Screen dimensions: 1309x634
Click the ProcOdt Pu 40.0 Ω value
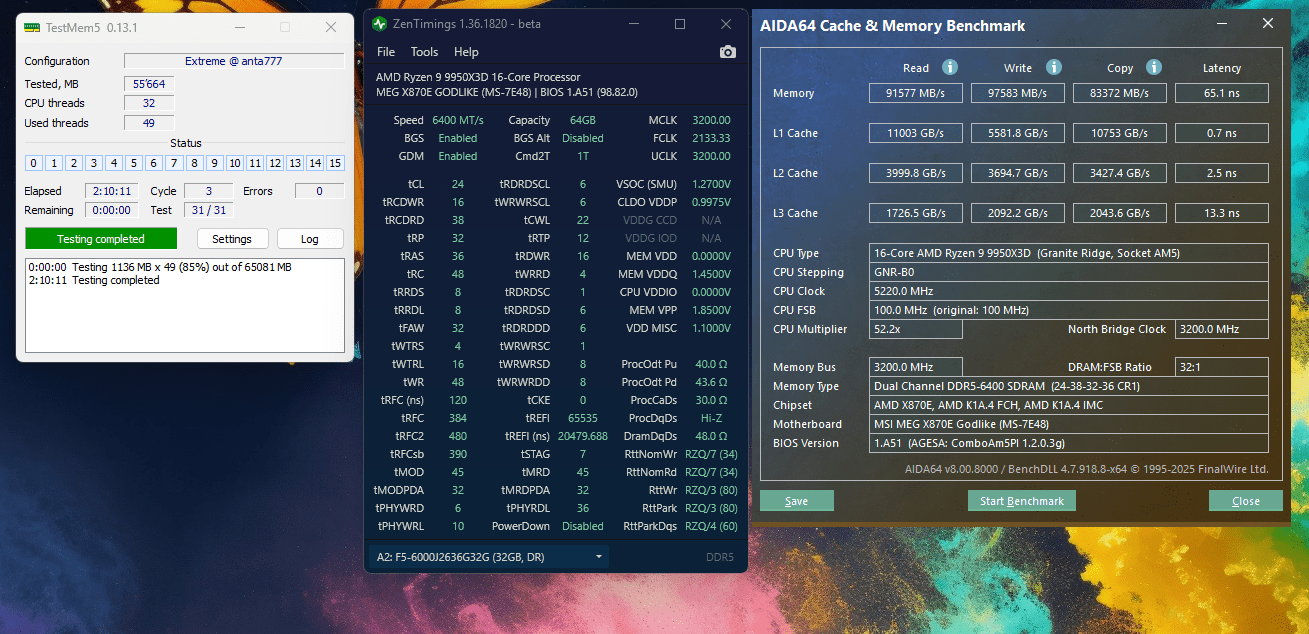(x=711, y=364)
